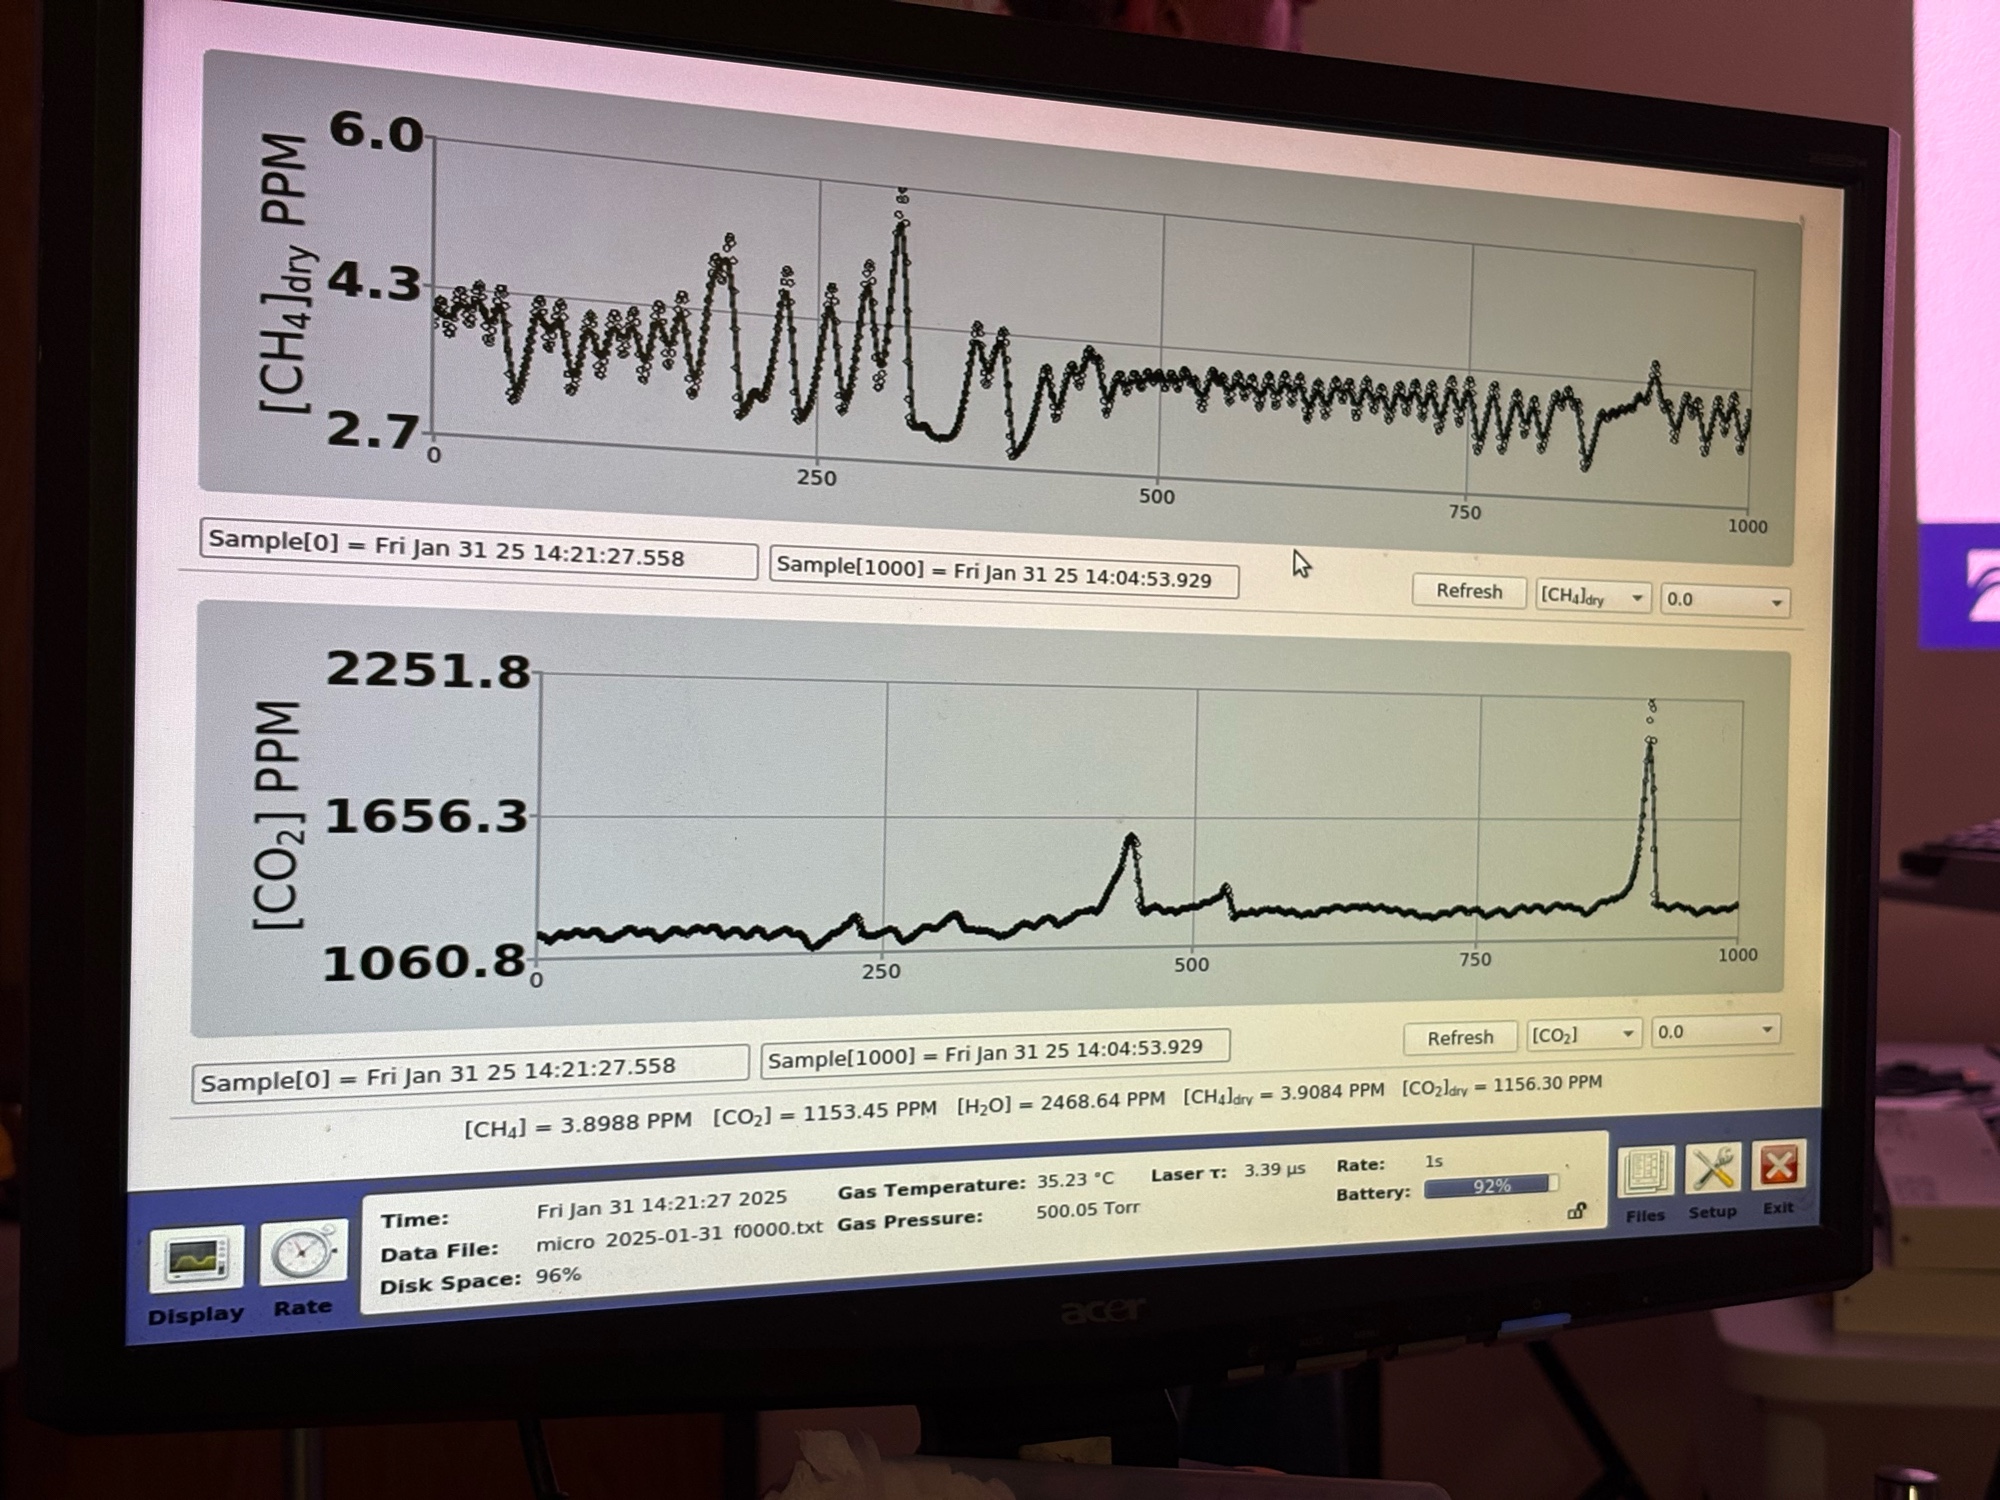
Task: Refresh the CH4 dry methane chart
Action: 1468,591
